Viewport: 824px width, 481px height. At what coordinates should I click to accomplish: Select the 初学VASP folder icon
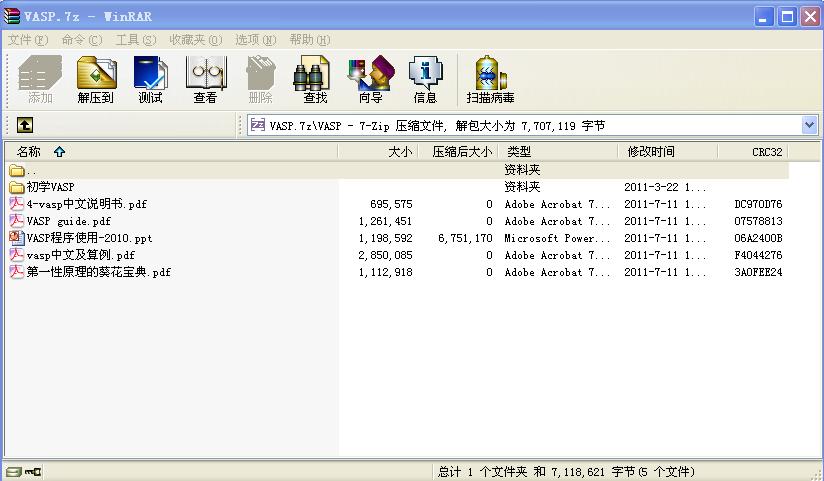coord(17,187)
